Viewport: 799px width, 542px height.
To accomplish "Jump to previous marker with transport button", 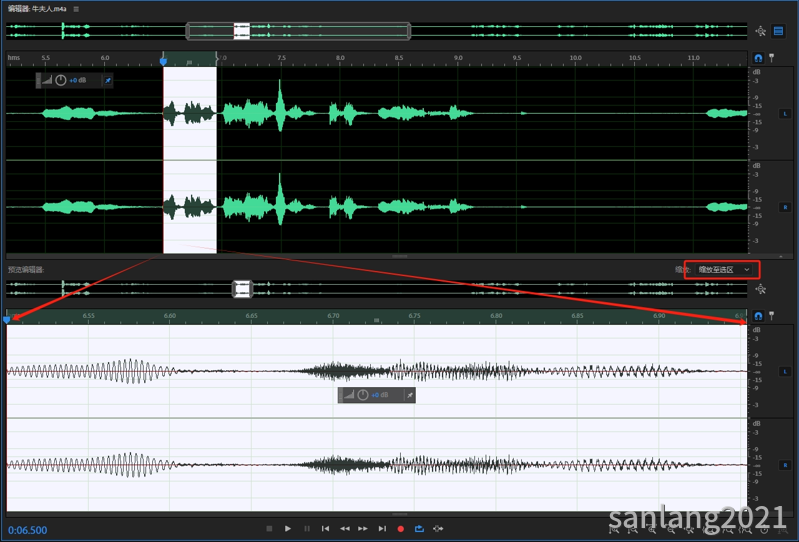I will click(x=325, y=528).
